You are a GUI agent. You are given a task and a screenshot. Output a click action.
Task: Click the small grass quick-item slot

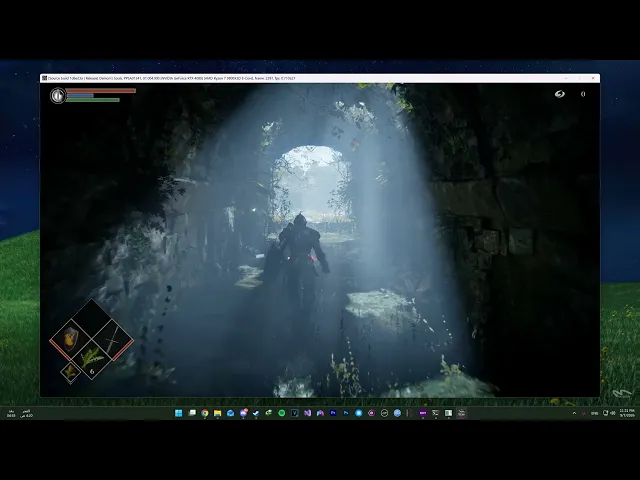70,372
